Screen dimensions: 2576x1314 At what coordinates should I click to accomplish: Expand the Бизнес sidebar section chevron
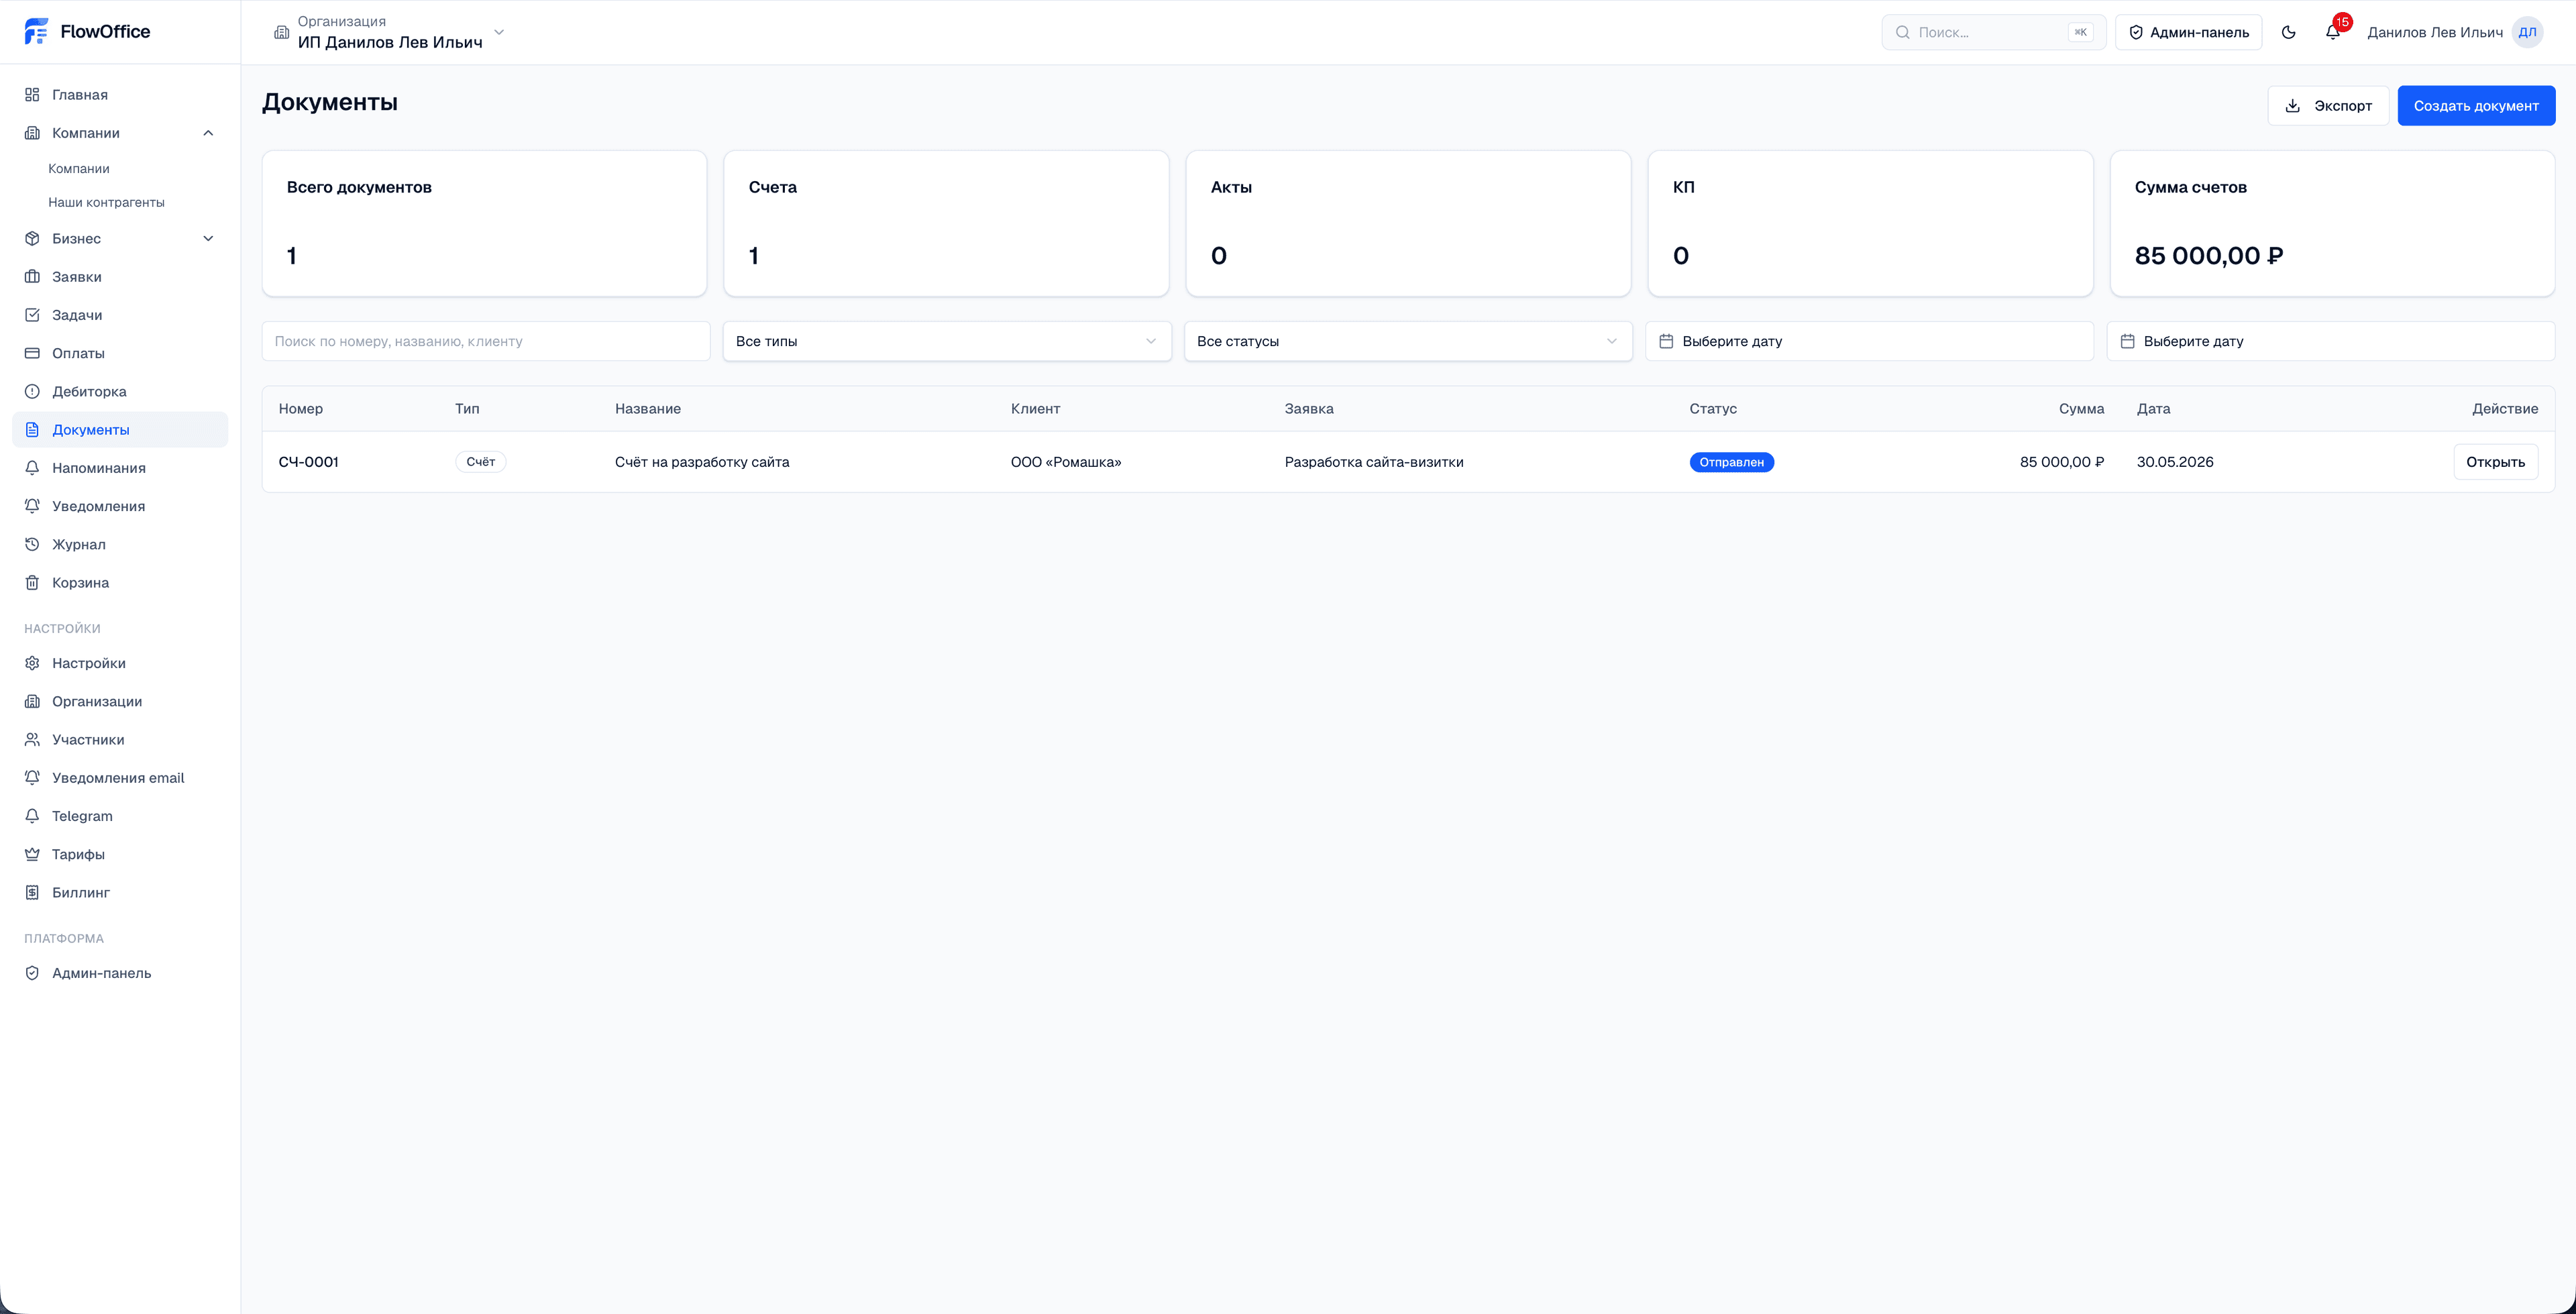pyautogui.click(x=208, y=239)
